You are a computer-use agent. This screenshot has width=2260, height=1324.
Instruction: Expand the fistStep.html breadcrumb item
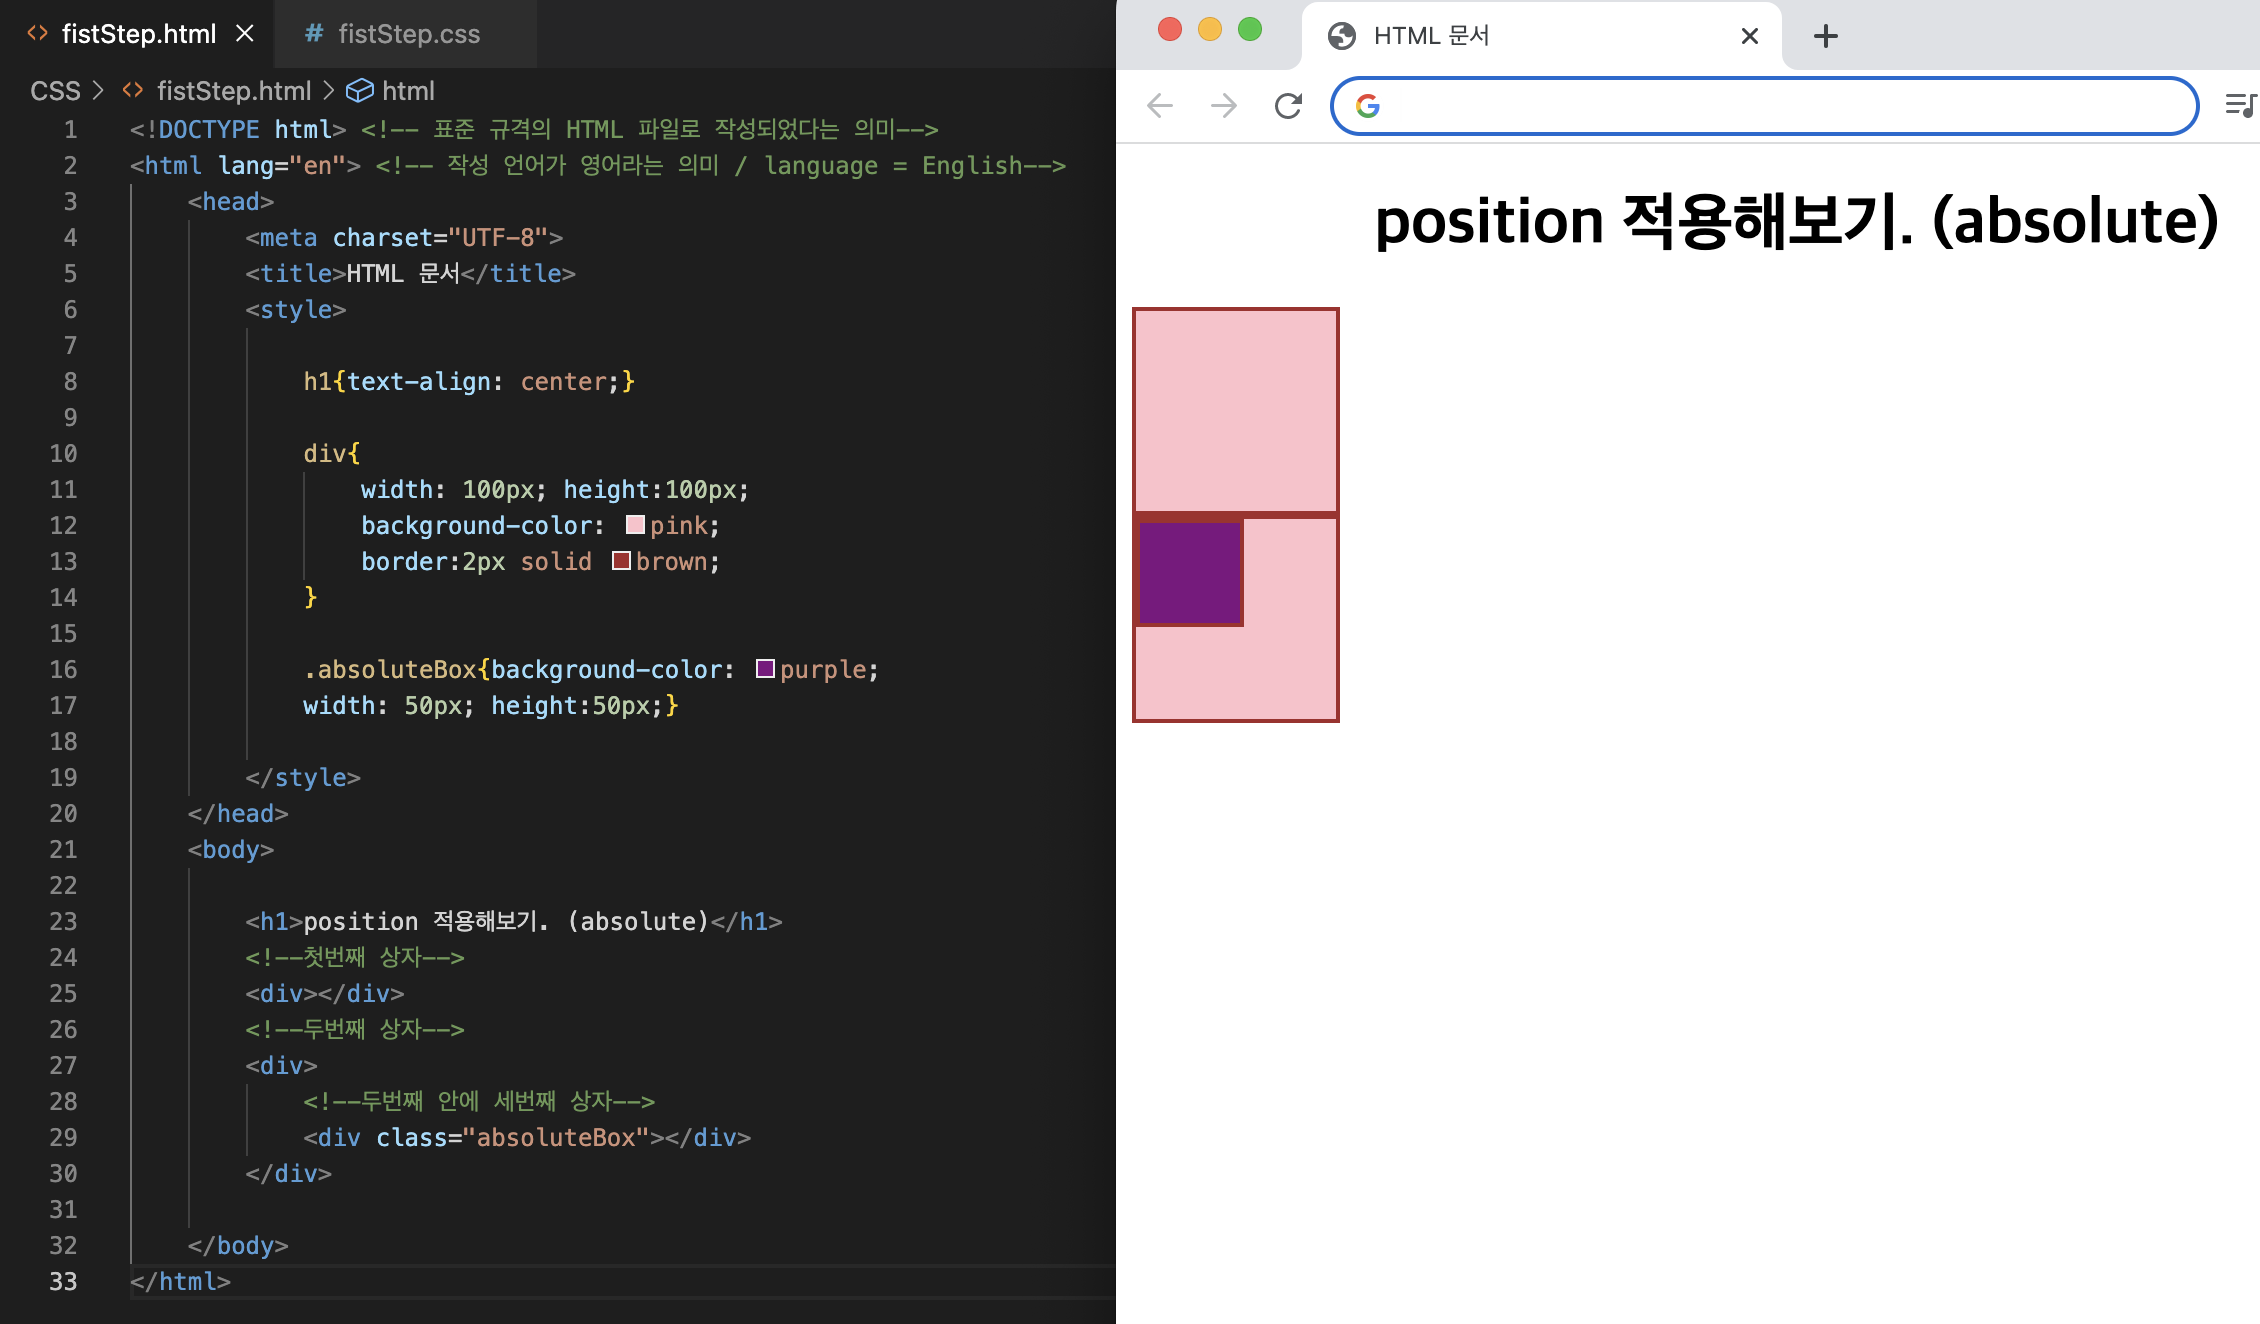pyautogui.click(x=233, y=91)
